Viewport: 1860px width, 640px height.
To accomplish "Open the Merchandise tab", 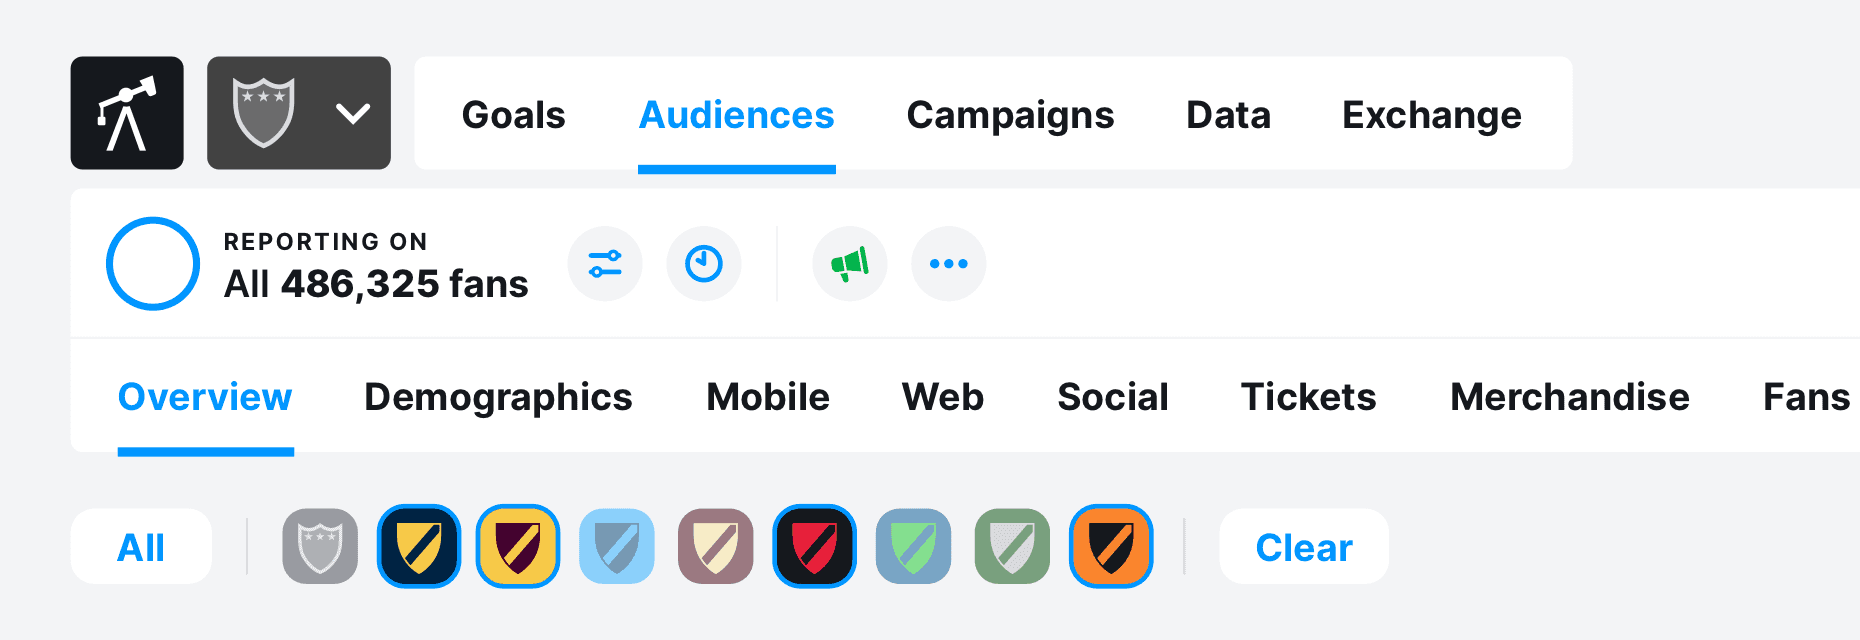I will 1569,397.
